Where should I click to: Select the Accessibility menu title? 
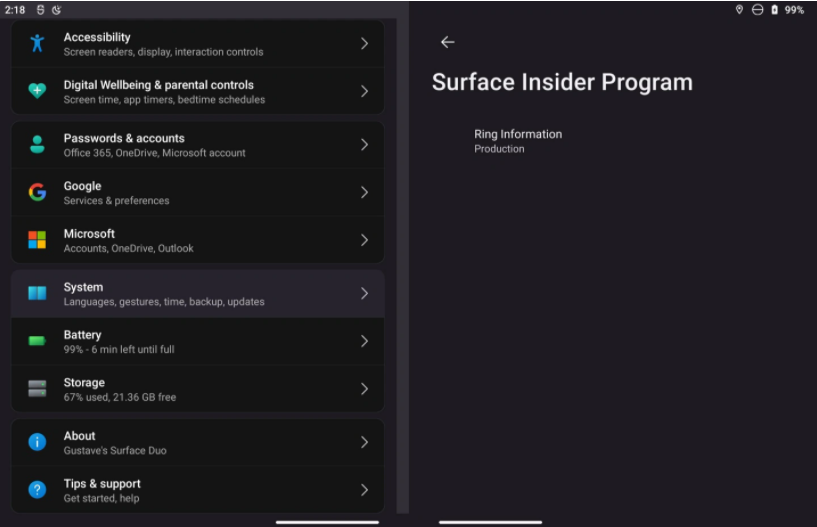pos(97,37)
